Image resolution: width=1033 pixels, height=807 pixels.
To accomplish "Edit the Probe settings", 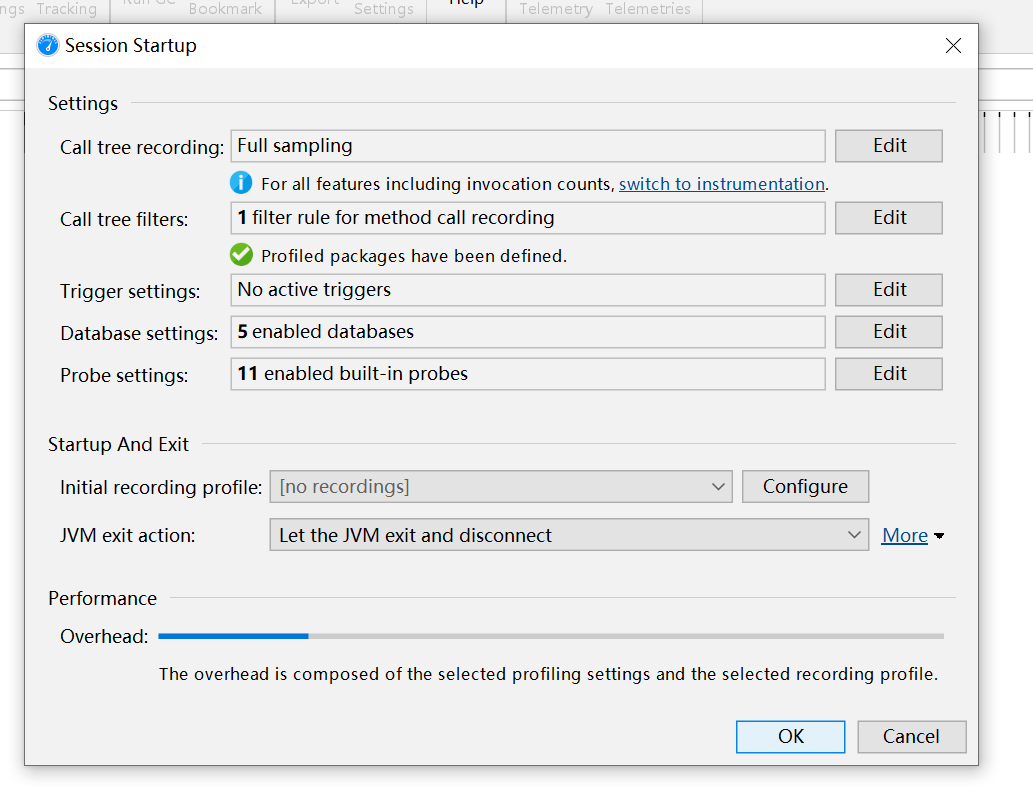I will (x=888, y=374).
